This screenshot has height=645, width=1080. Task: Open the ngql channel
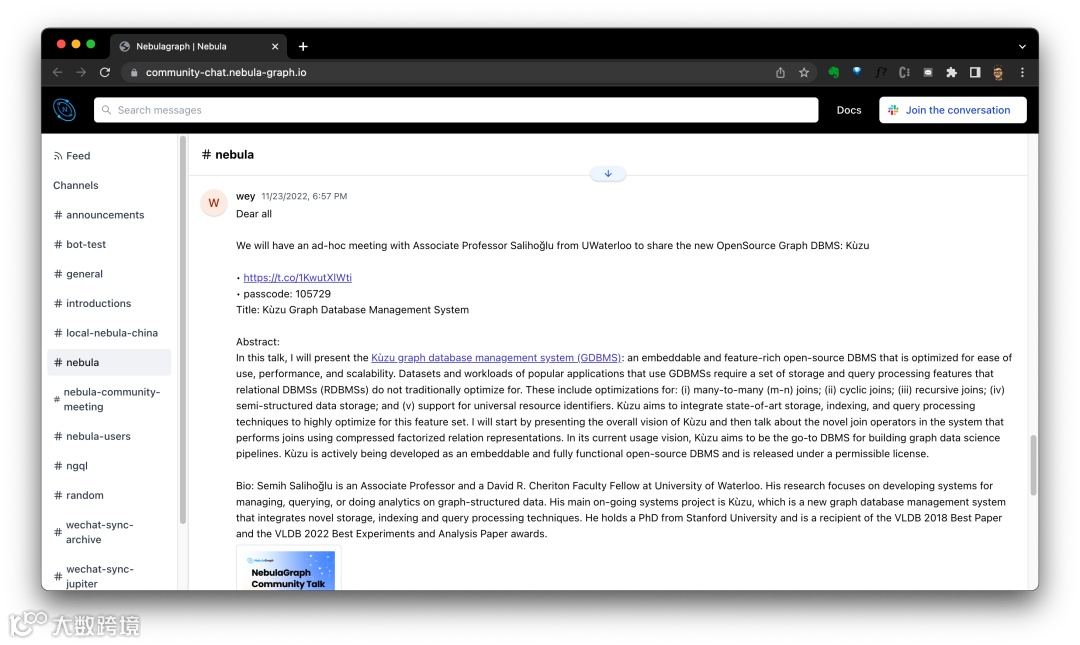coord(109,466)
